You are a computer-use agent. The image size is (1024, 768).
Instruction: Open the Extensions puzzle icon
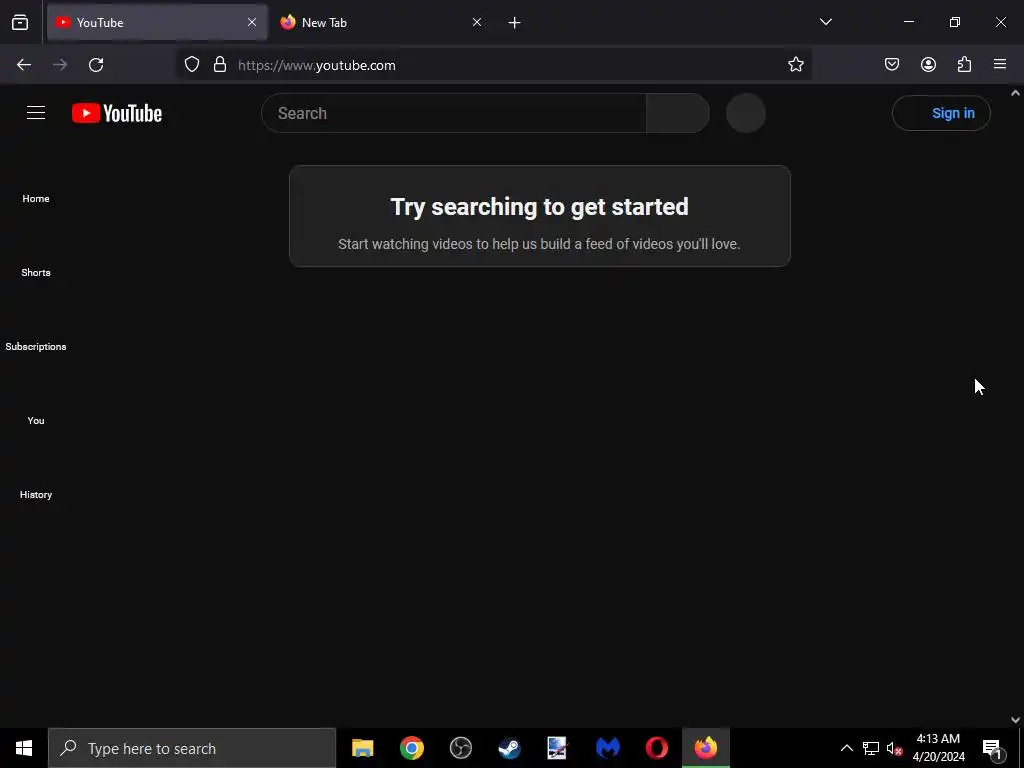[964, 64]
